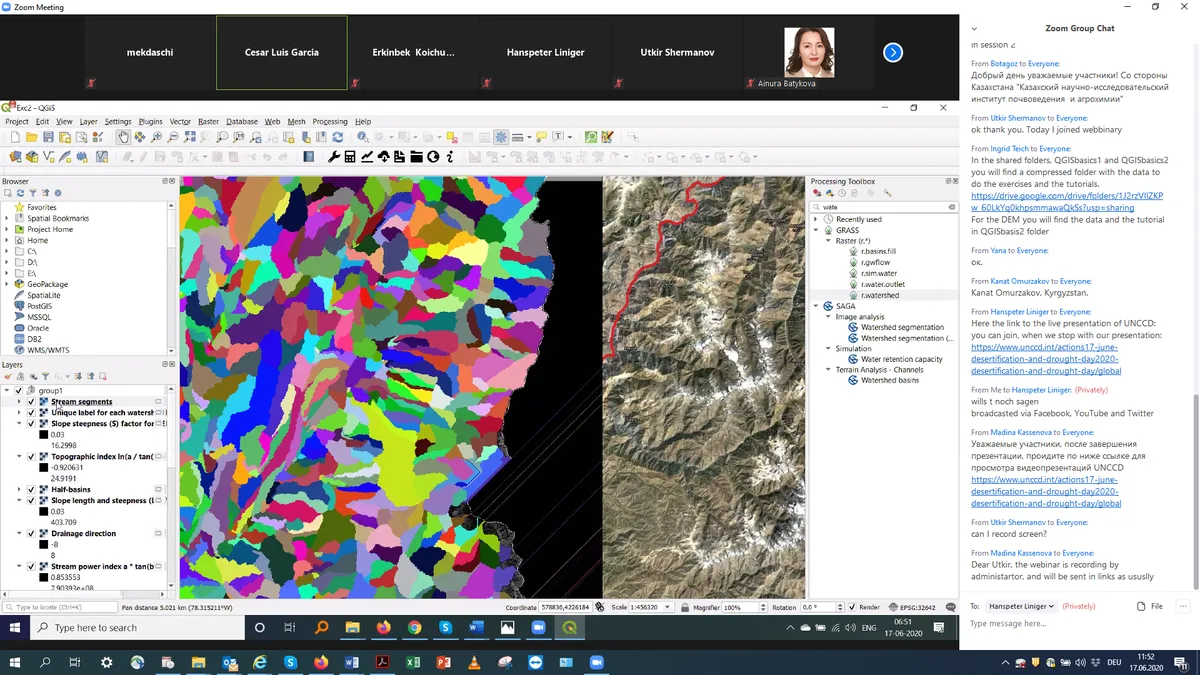Click the Save Project toolbar icon
This screenshot has height=675, width=1200.
pyautogui.click(x=48, y=137)
